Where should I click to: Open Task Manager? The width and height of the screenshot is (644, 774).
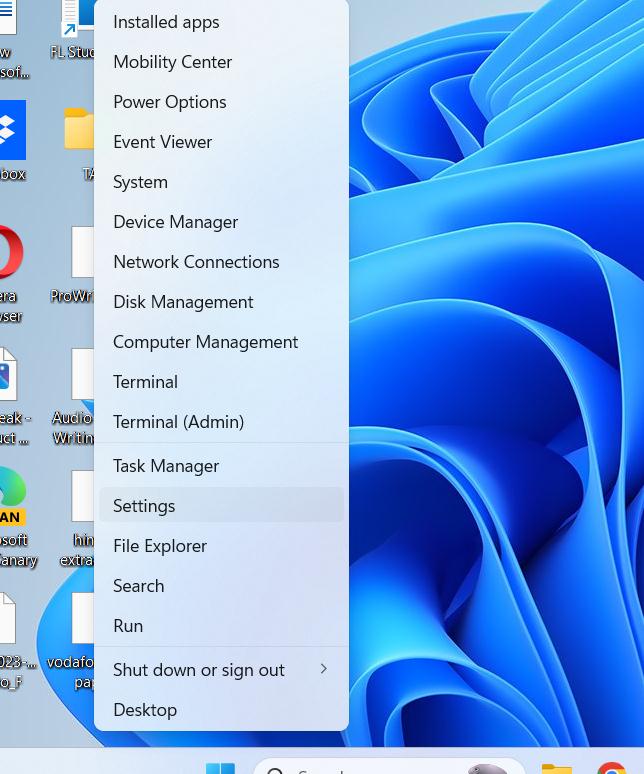coord(221,466)
